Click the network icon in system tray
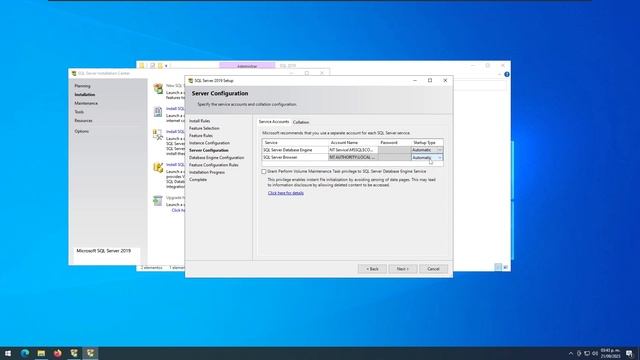The height and width of the screenshot is (360, 640). (x=587, y=353)
